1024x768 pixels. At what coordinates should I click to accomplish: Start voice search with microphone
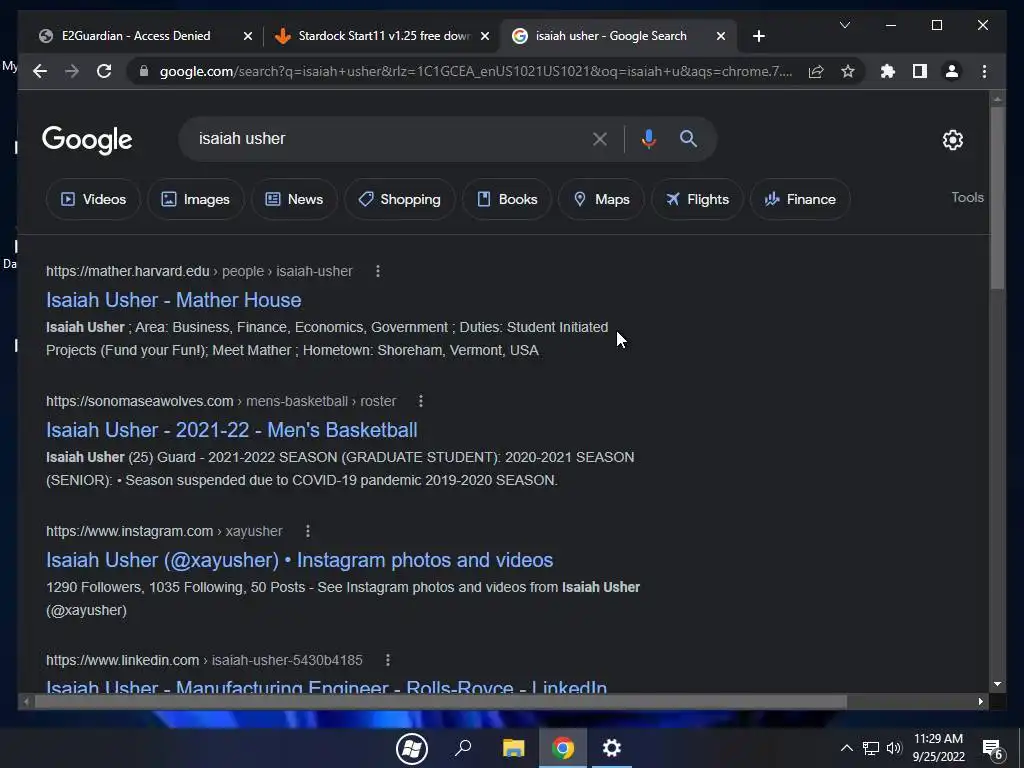[648, 138]
